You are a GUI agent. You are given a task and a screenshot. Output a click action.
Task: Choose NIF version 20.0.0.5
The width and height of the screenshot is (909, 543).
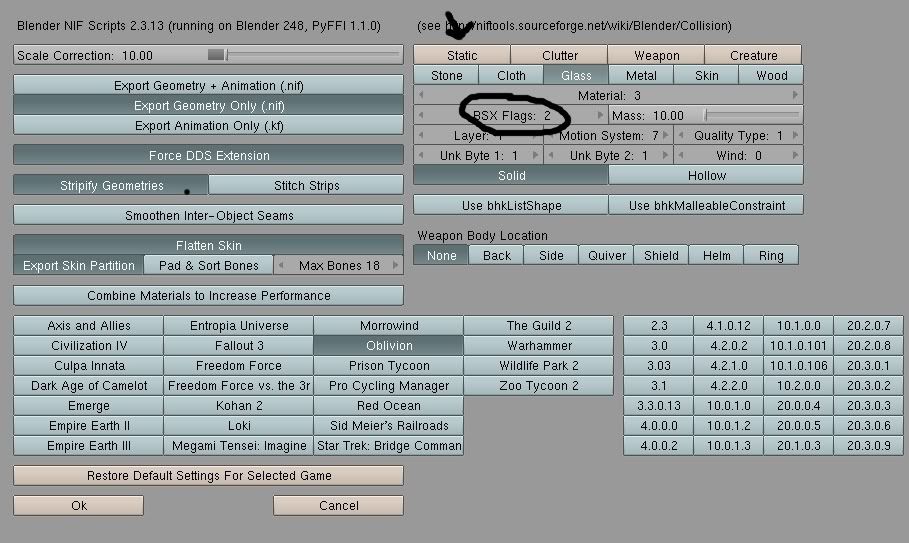(798, 425)
